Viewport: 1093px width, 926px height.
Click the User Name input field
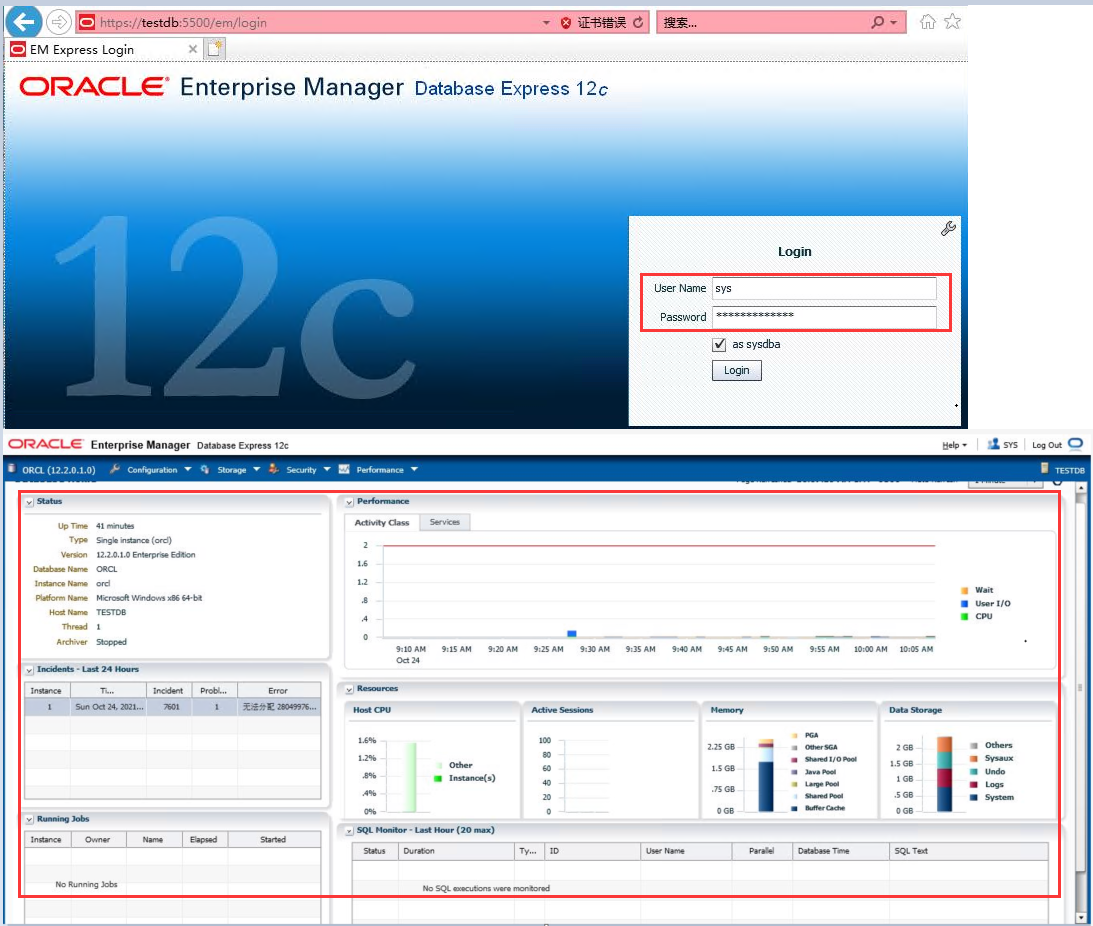coord(824,289)
